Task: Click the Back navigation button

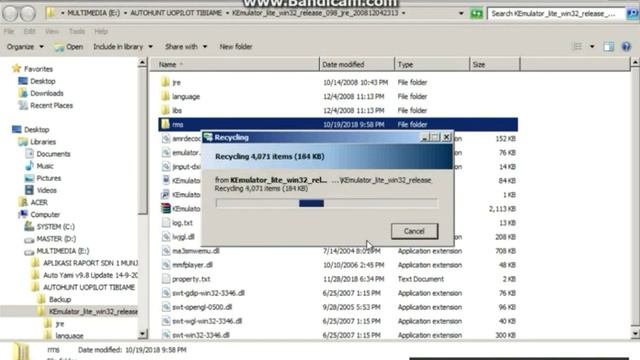Action: [x=10, y=13]
